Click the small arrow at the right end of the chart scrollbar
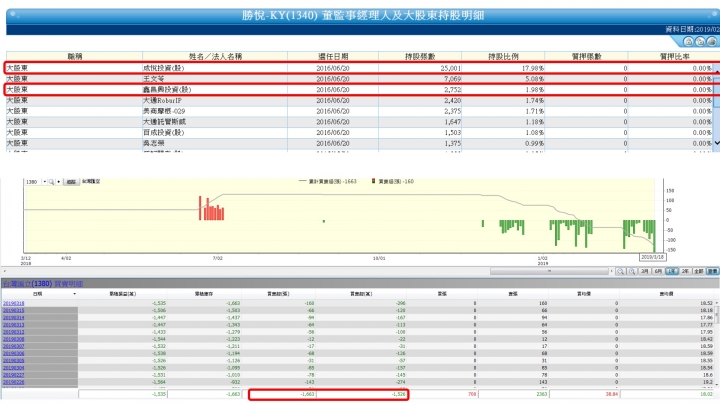Screen dimensions: 720x405 612,271
